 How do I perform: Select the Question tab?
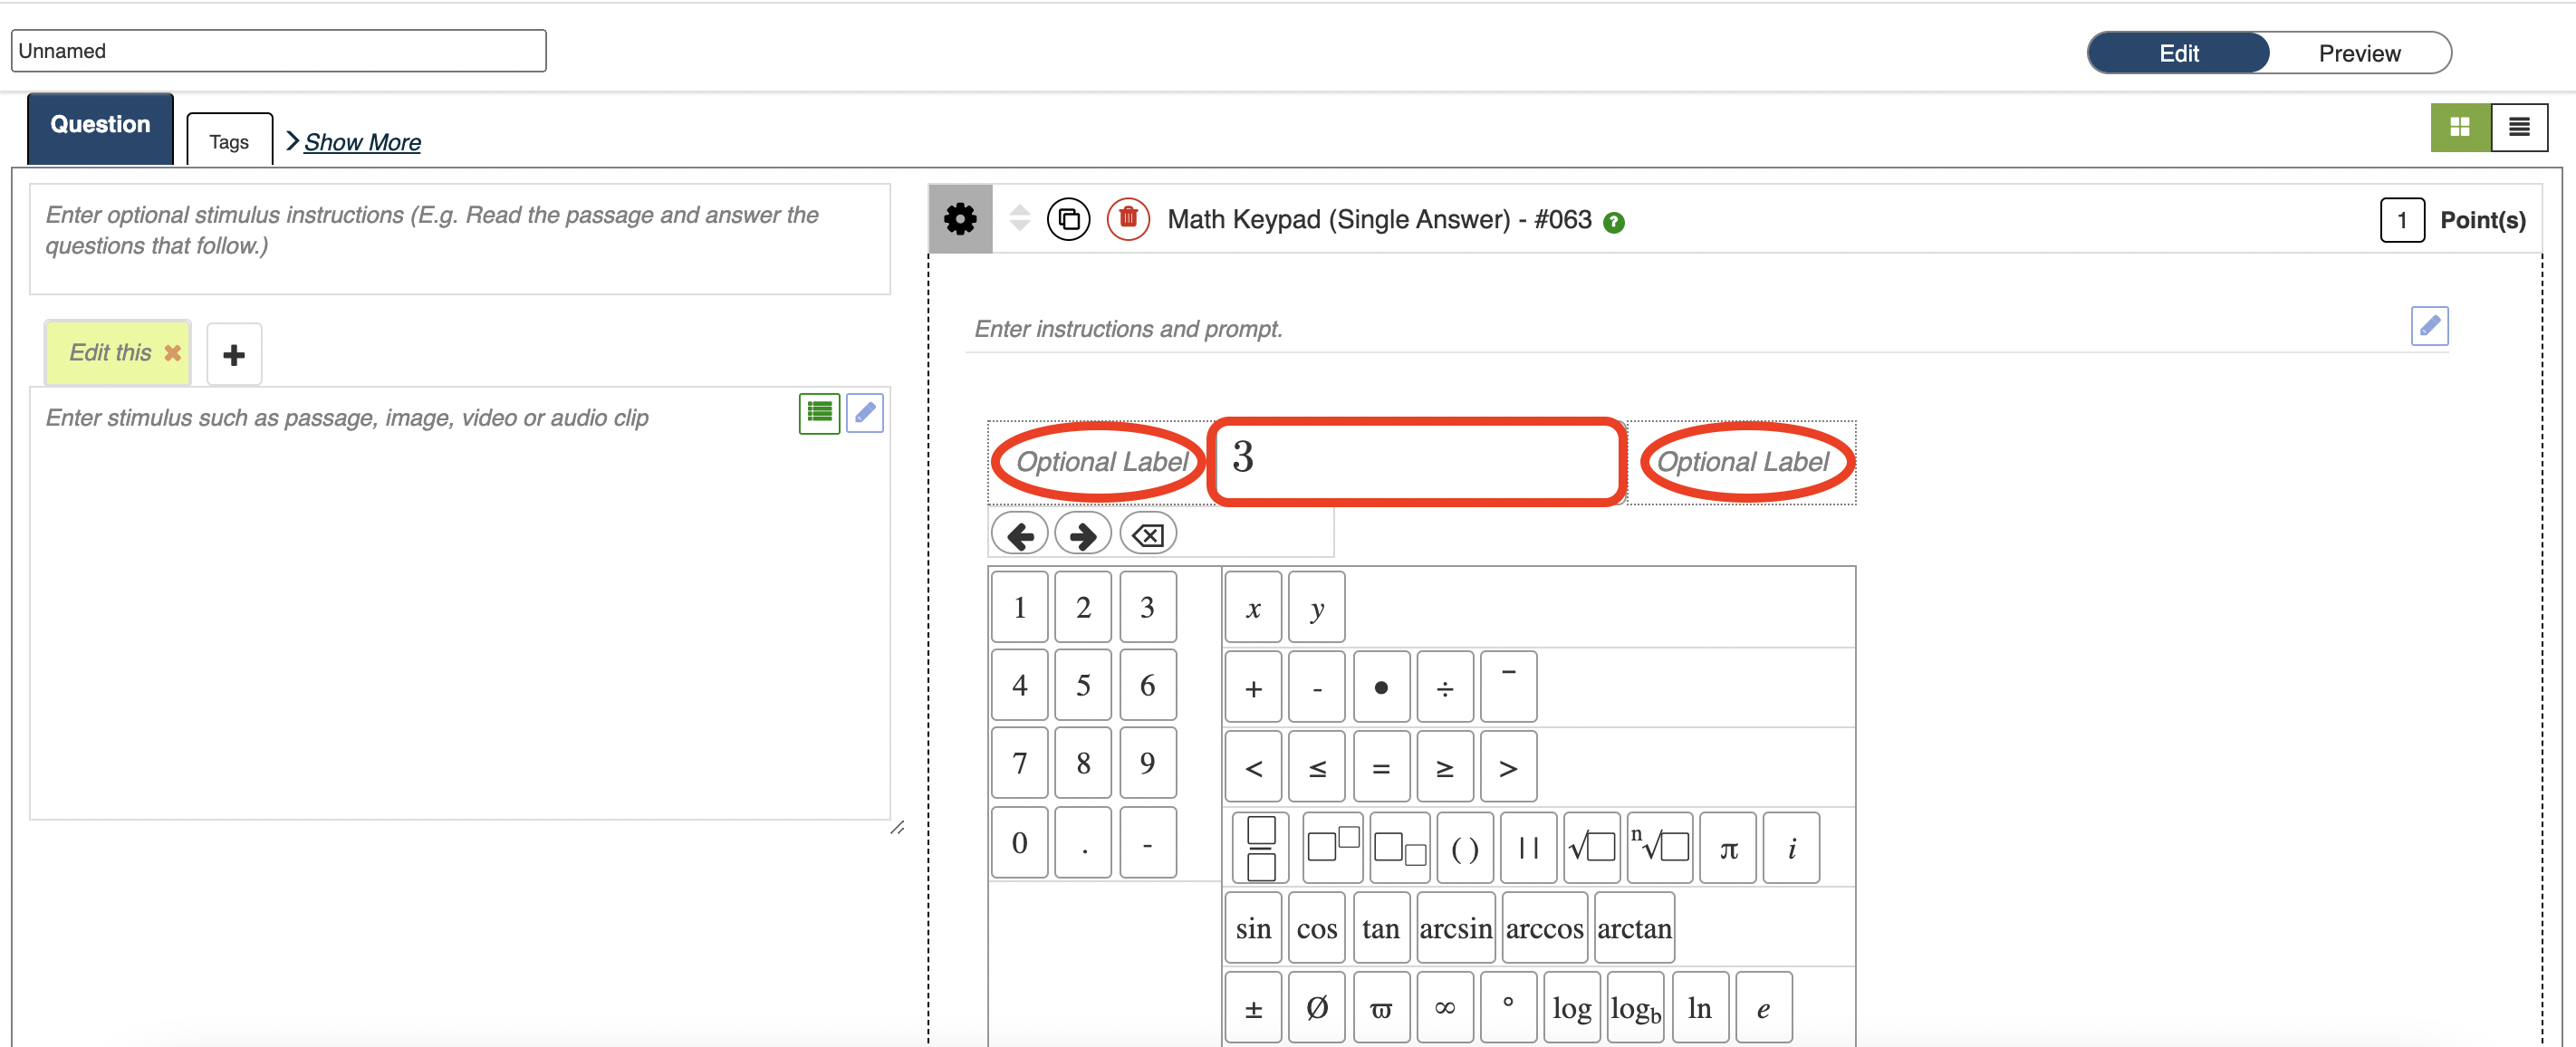100,126
